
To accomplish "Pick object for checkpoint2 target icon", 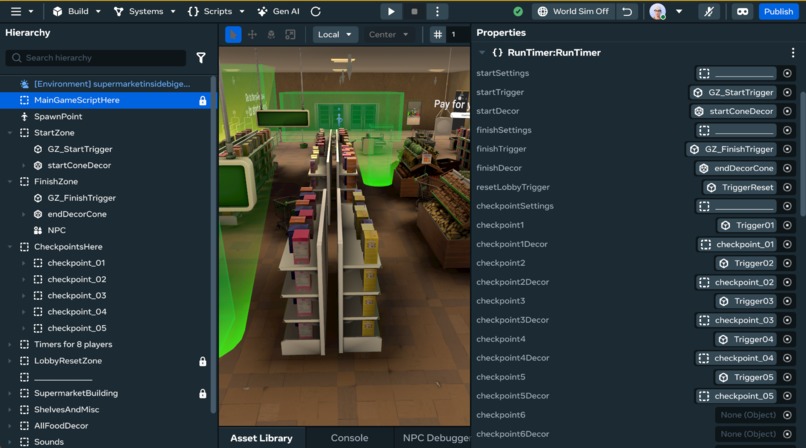I will [787, 263].
